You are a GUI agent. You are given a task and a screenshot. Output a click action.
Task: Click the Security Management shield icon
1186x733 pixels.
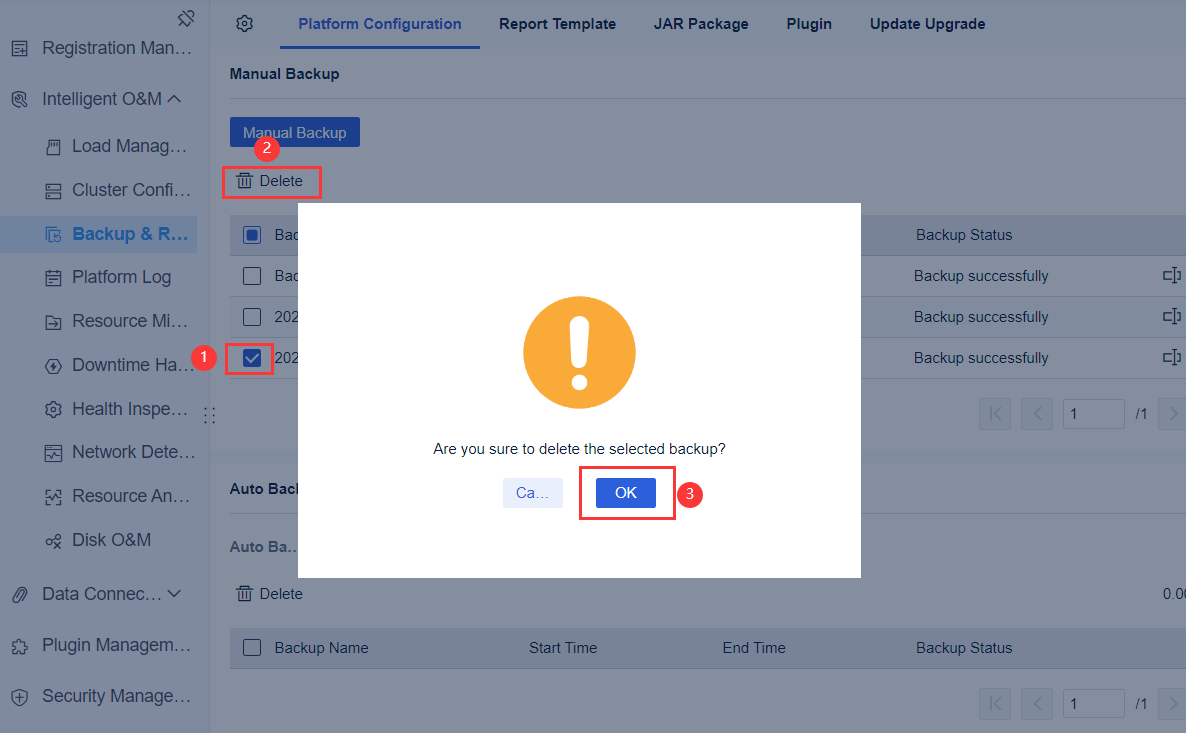click(x=20, y=697)
